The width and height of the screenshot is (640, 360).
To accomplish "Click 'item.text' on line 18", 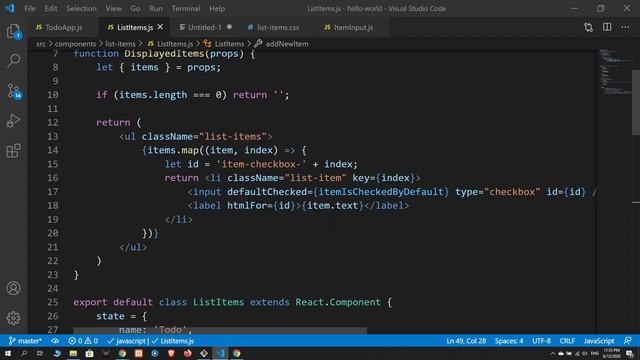I will coord(332,205).
